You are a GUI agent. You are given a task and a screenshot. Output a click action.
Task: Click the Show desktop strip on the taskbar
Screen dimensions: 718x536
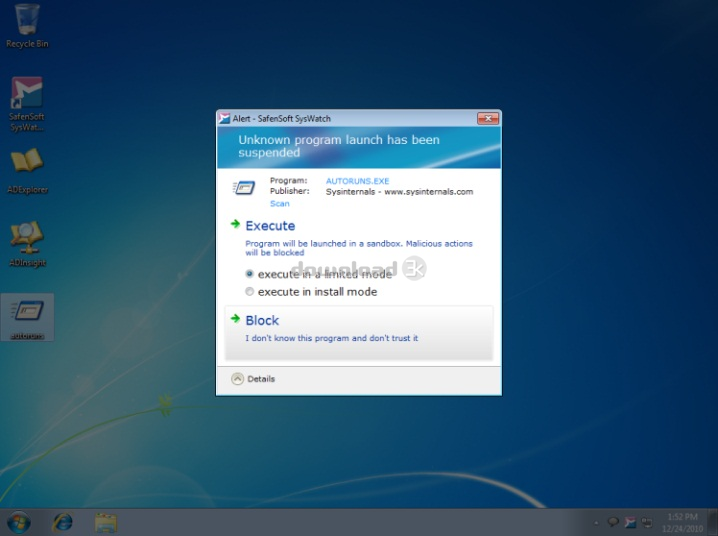click(x=712, y=522)
